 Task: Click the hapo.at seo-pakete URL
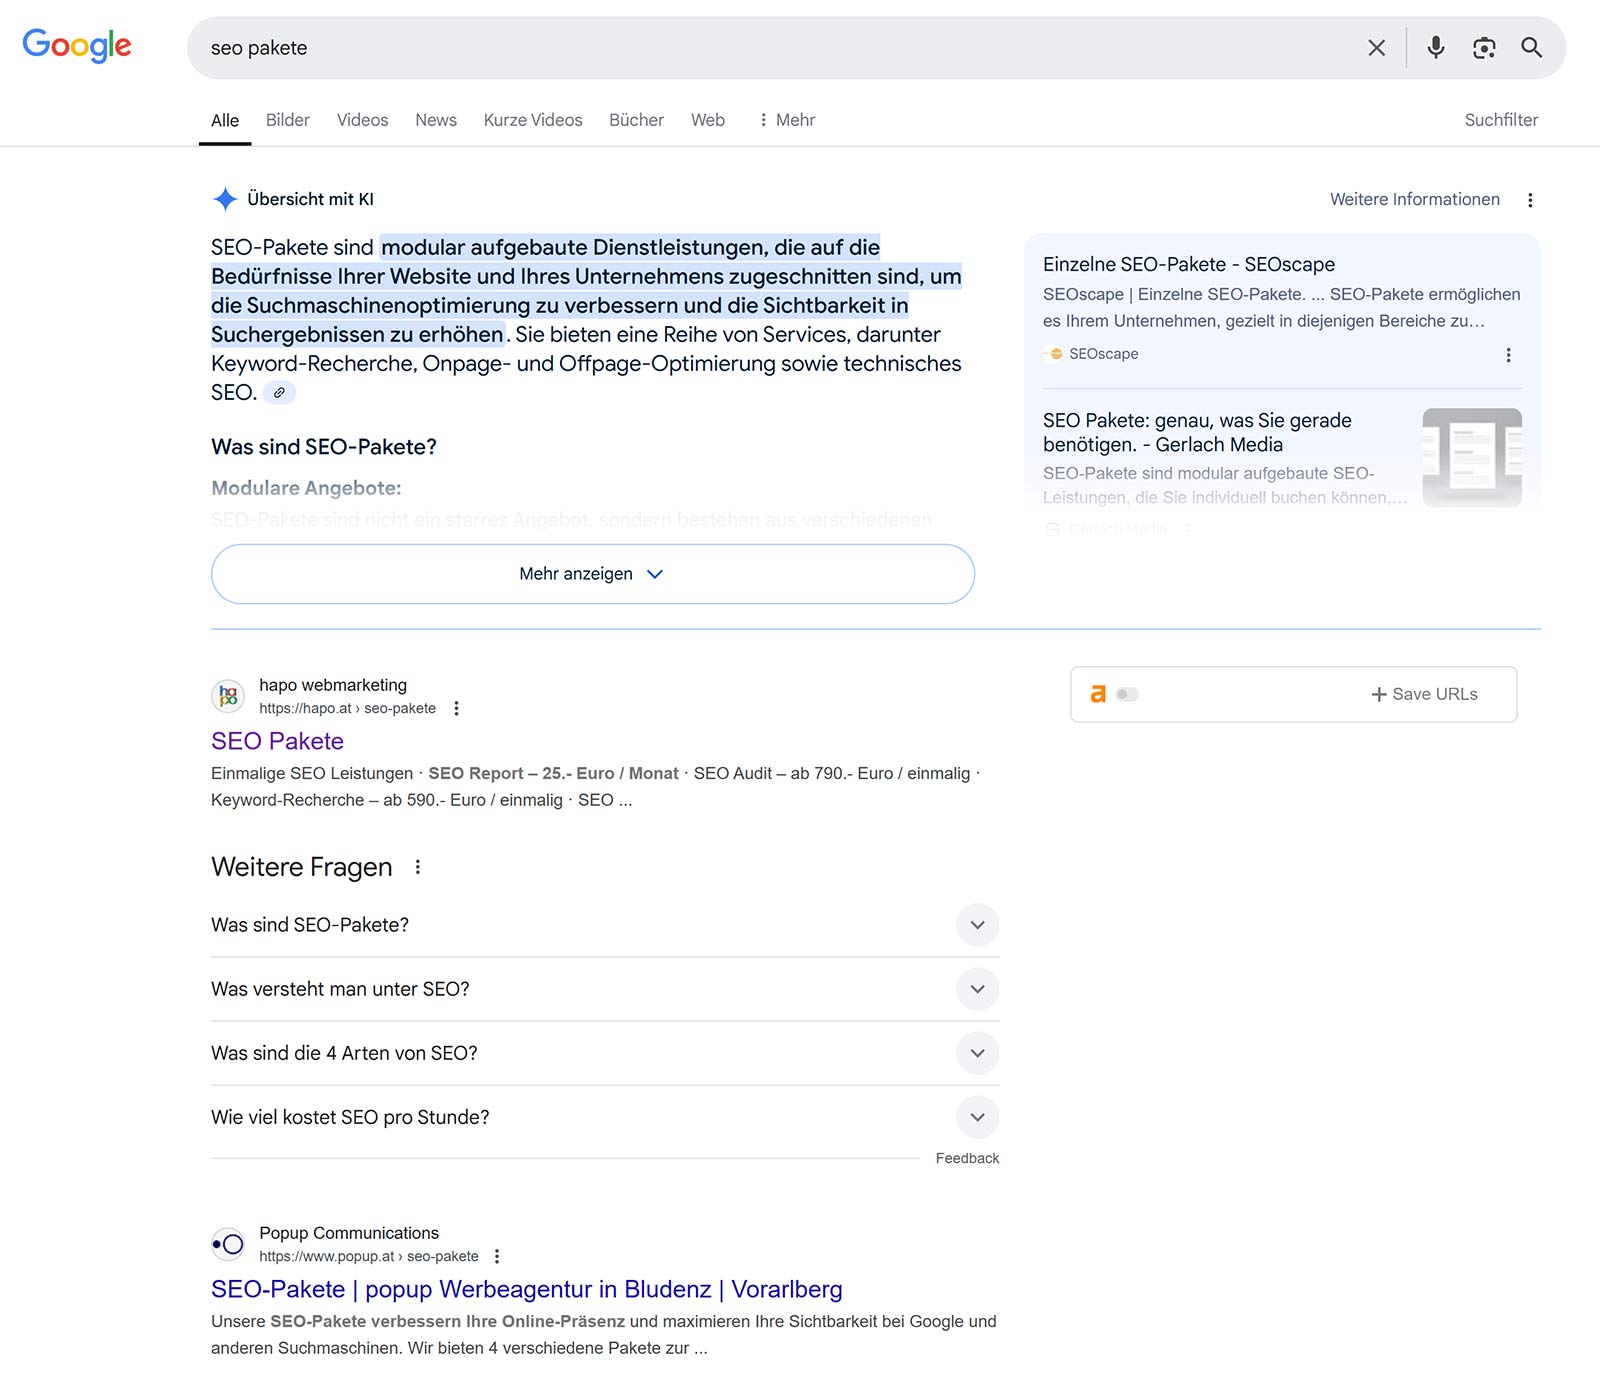click(x=347, y=708)
